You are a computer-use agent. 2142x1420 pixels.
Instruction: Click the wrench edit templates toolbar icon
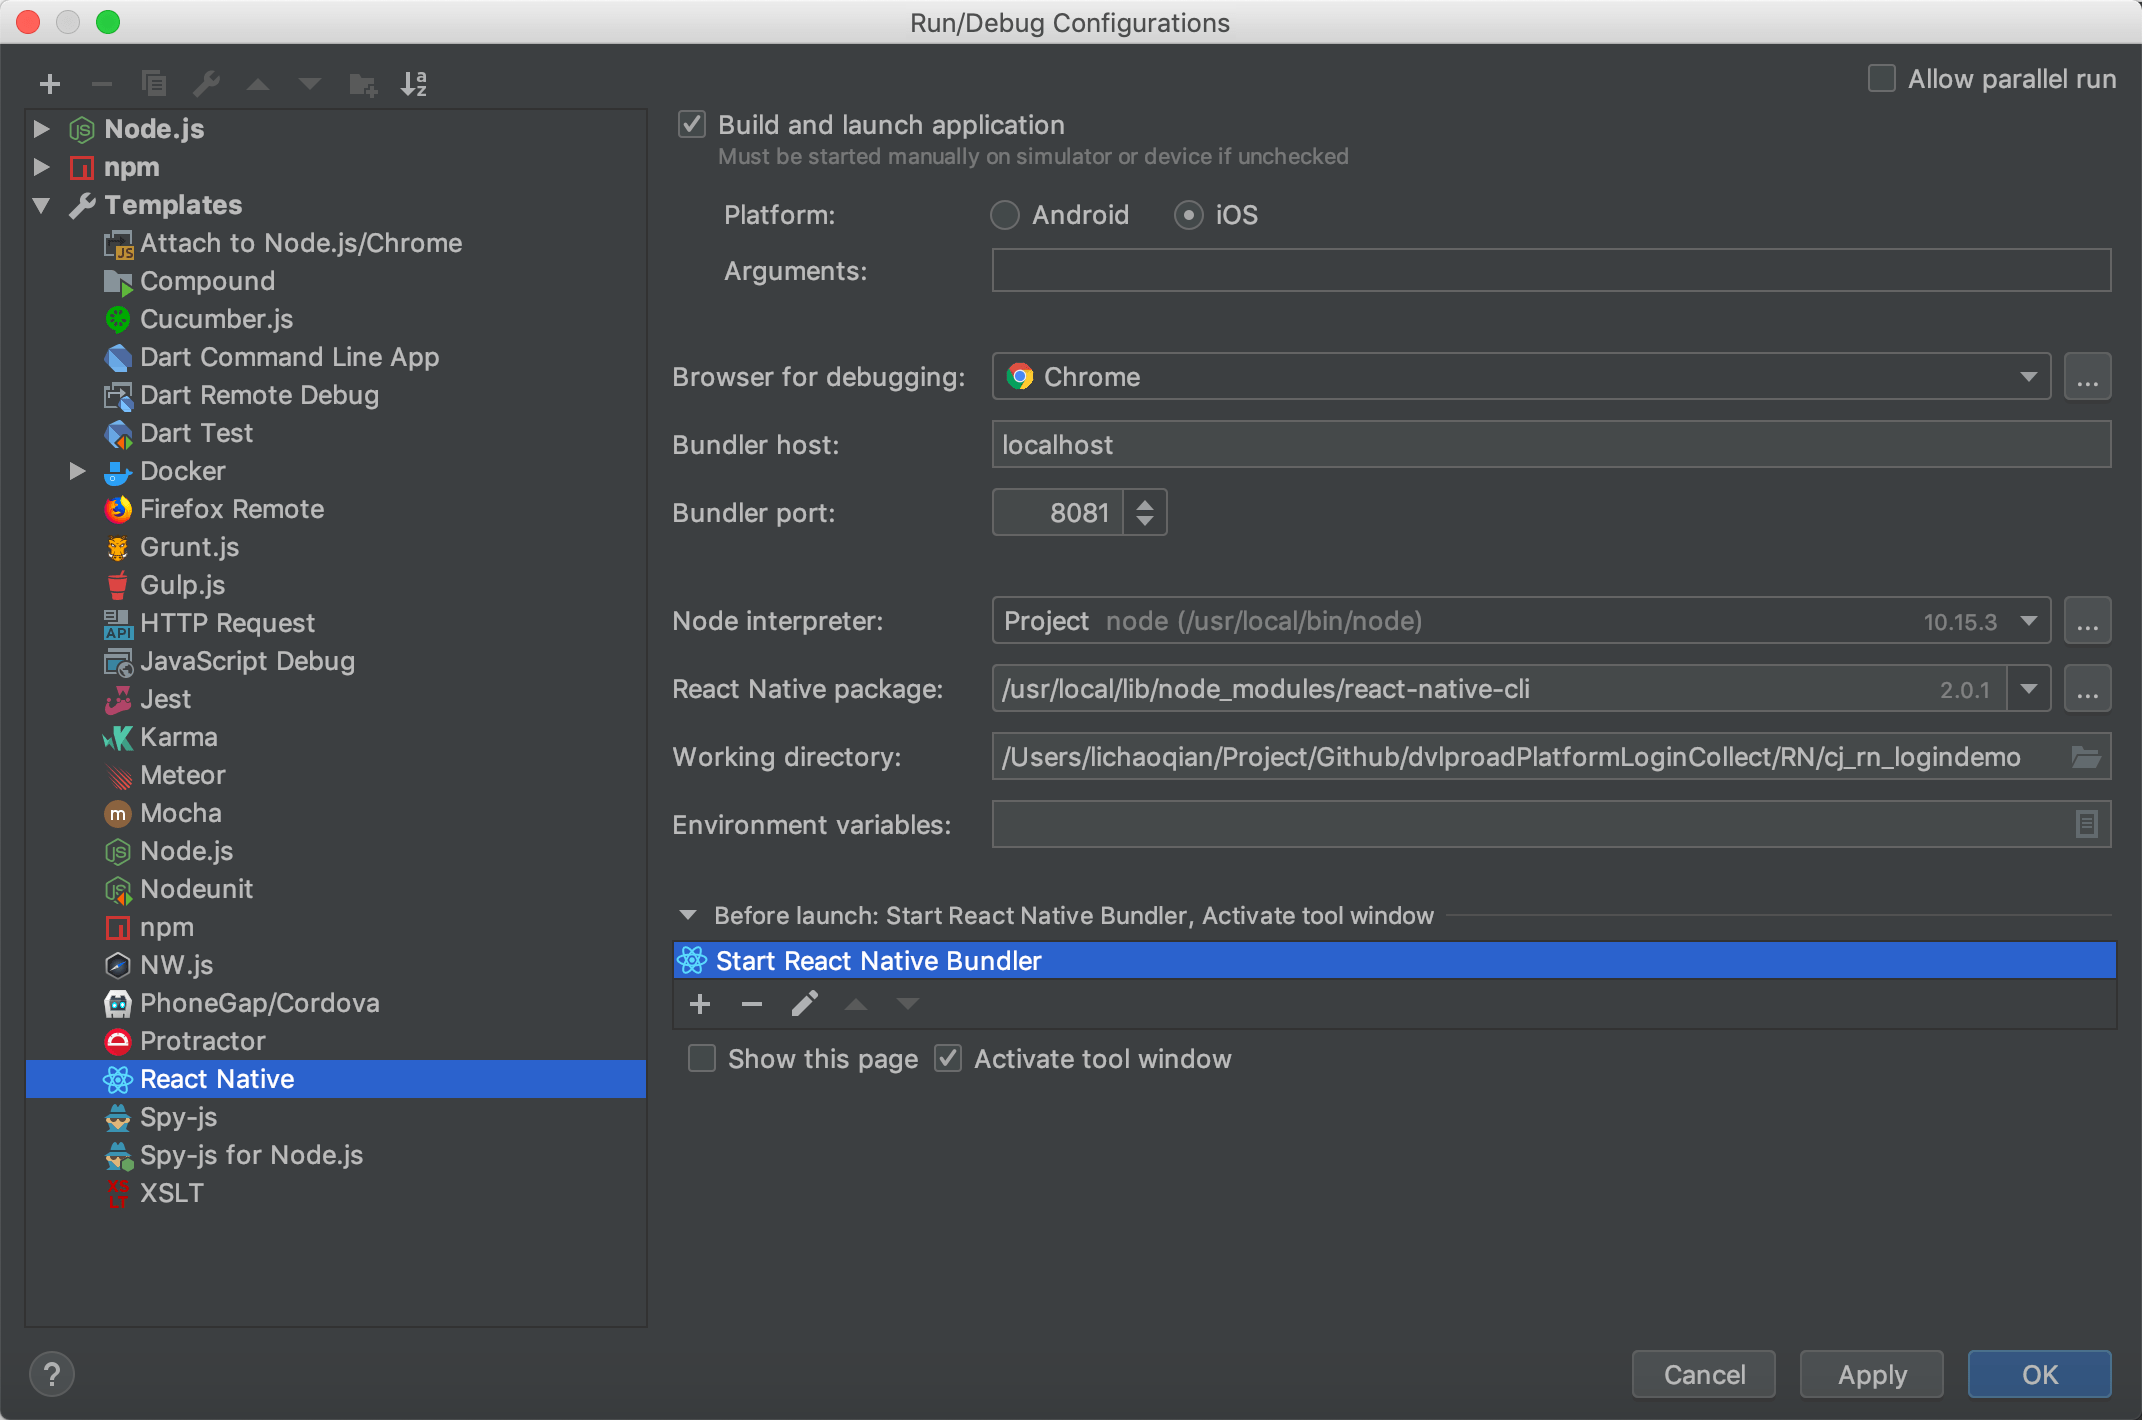tap(206, 84)
